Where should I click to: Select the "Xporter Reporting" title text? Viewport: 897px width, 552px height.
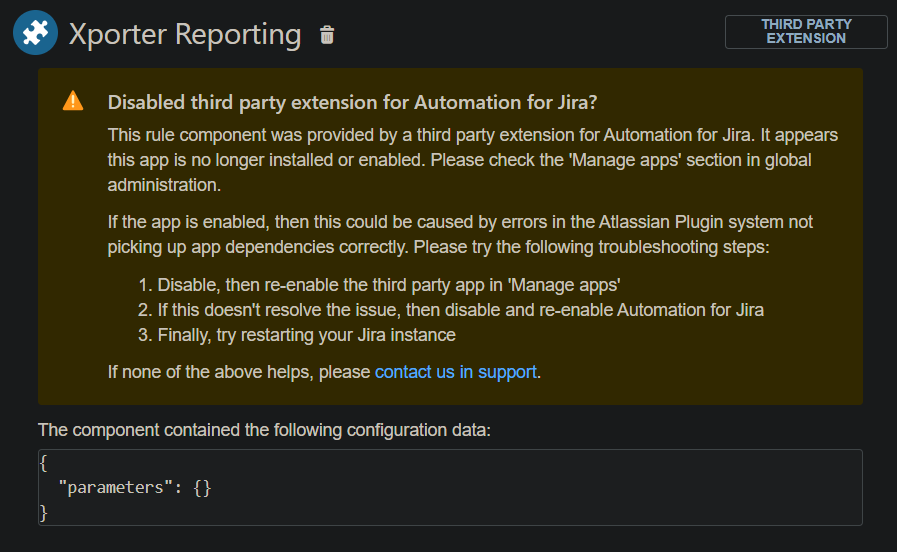pos(185,34)
